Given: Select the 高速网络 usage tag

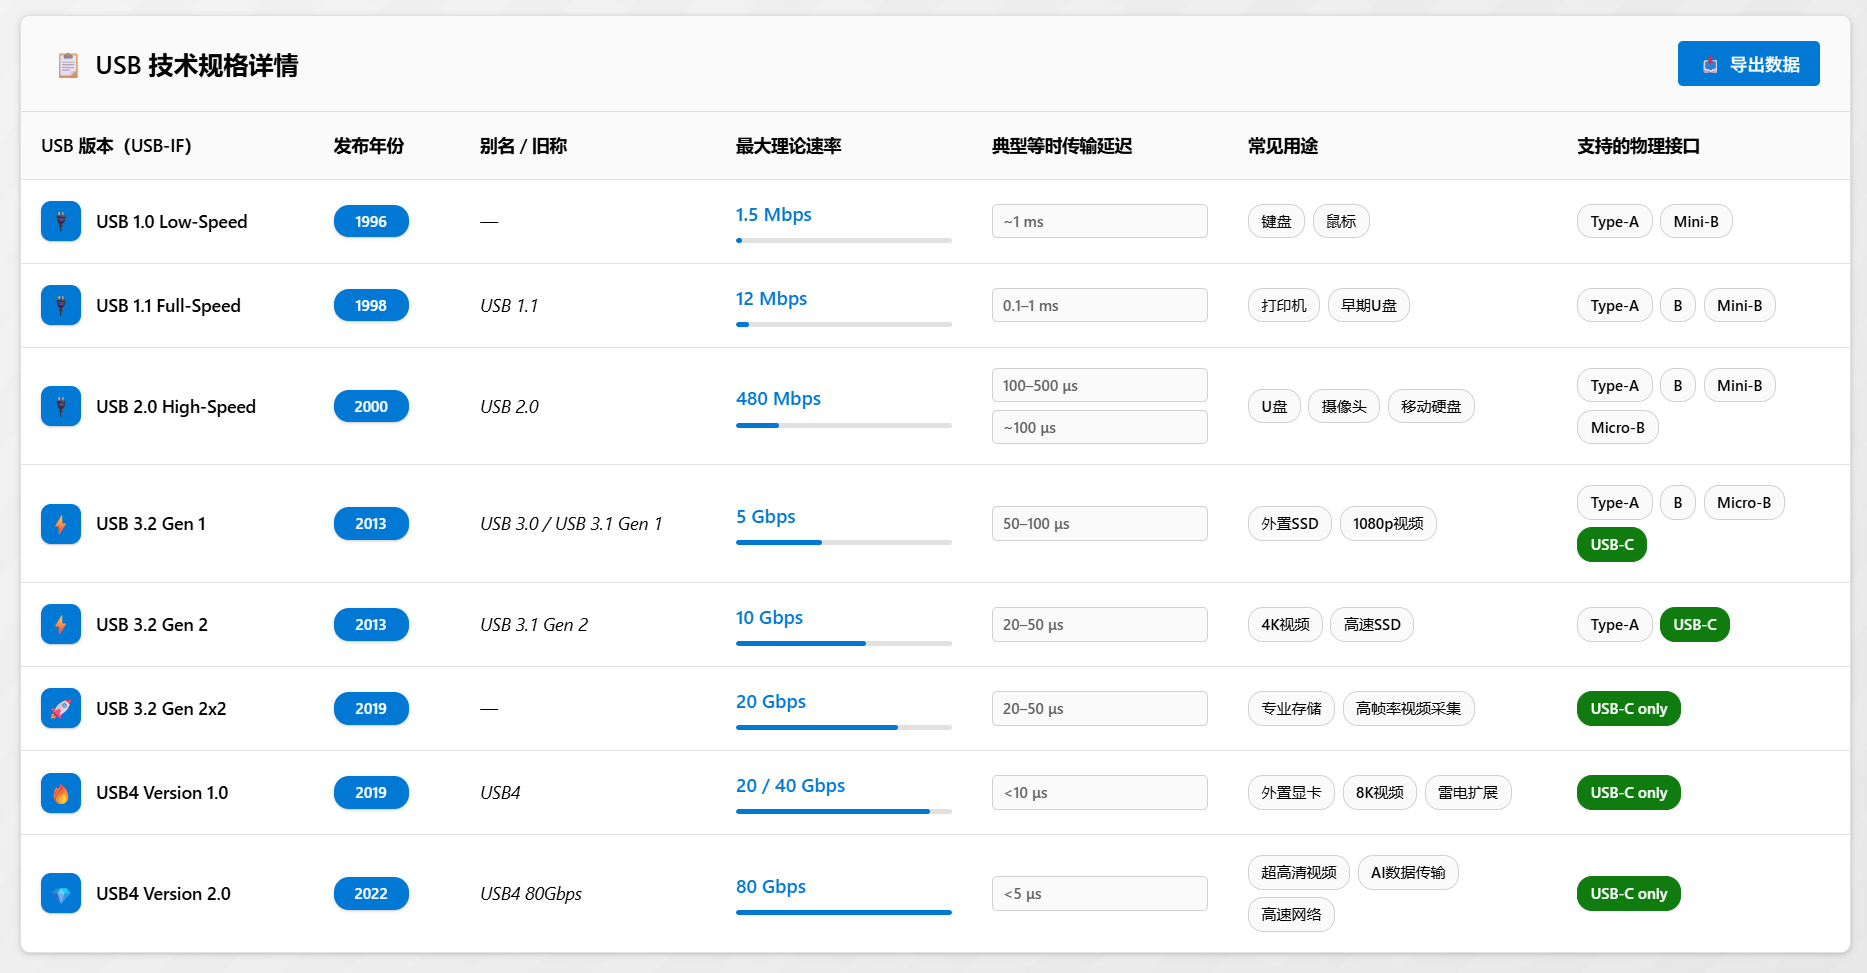Looking at the screenshot, I should coord(1291,914).
